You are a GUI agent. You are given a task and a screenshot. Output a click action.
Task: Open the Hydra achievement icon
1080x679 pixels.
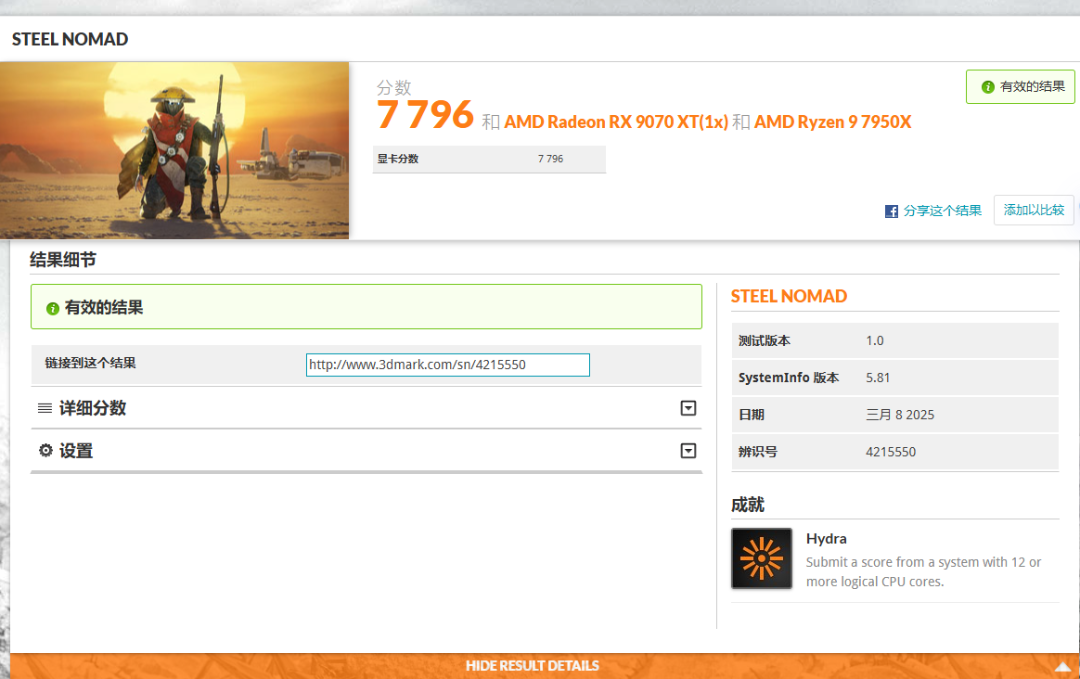(761, 558)
